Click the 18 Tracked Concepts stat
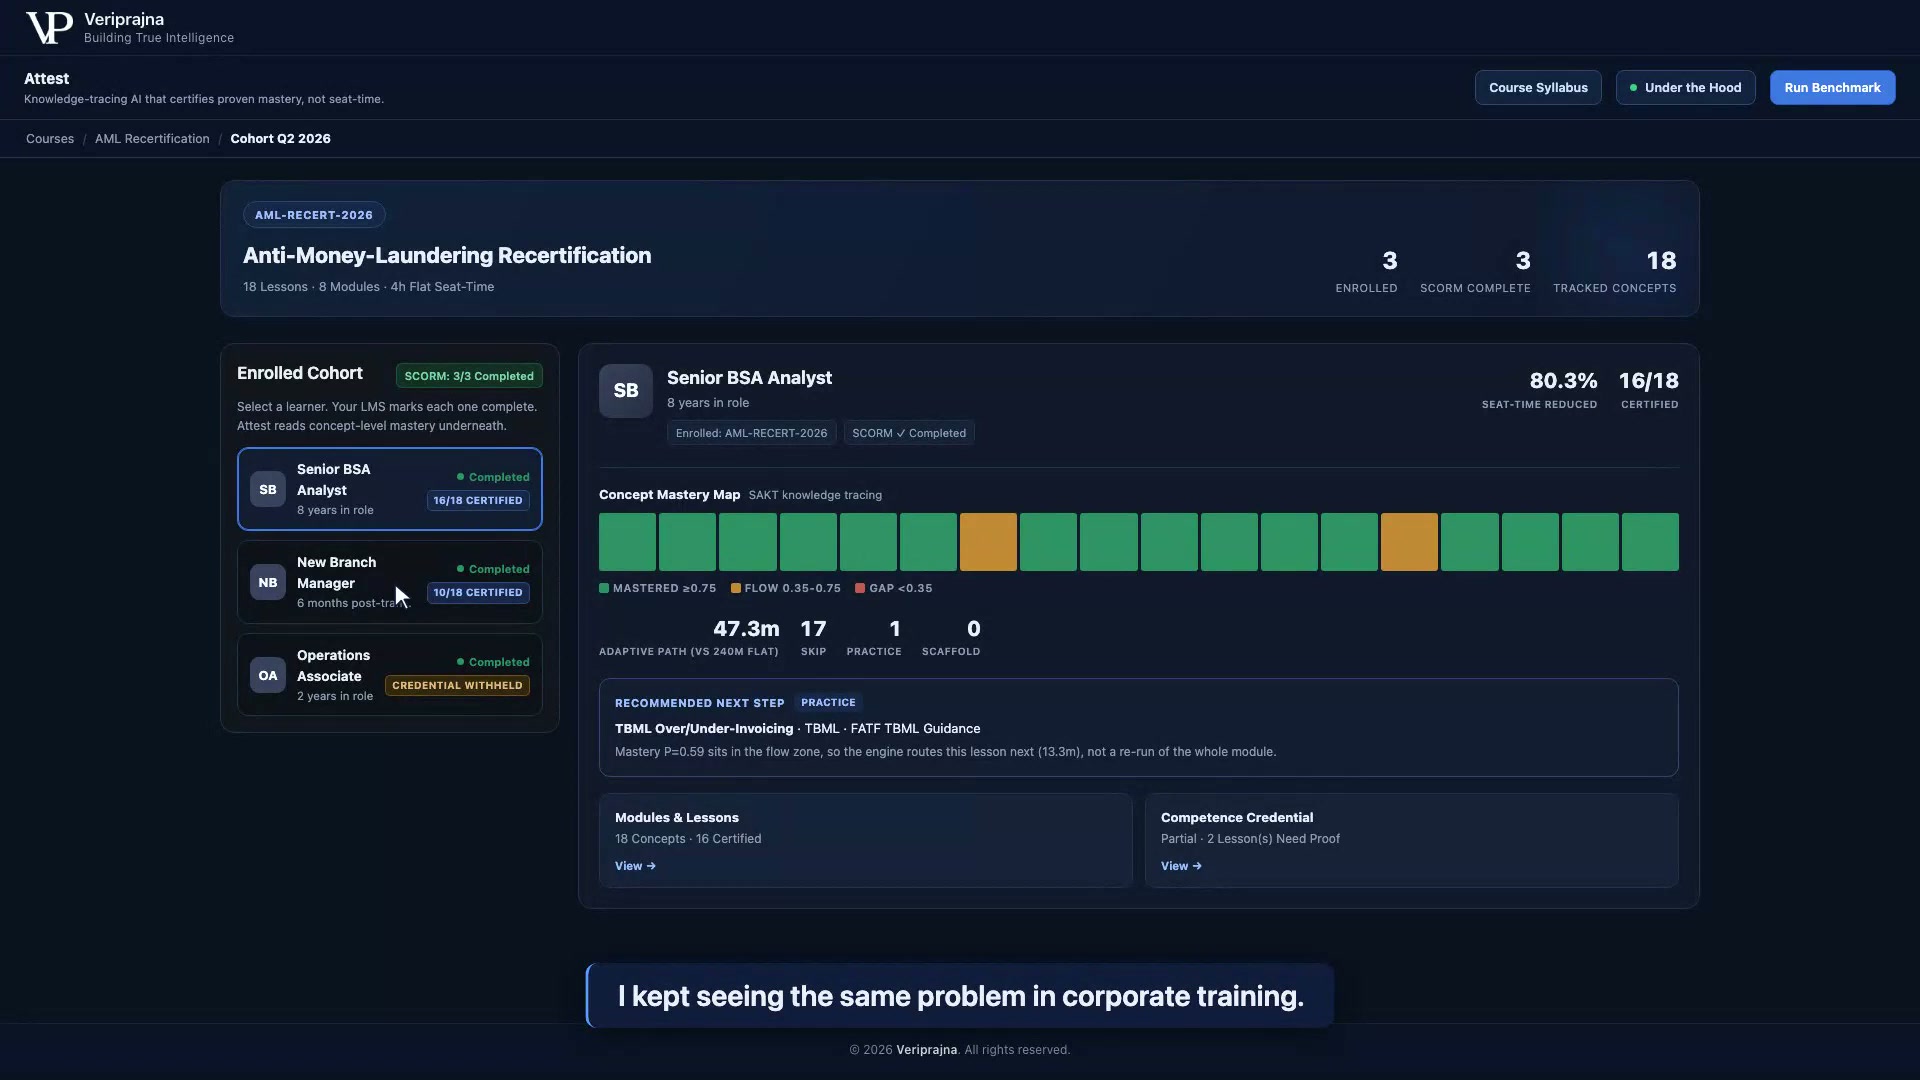The width and height of the screenshot is (1920, 1080). click(1615, 272)
